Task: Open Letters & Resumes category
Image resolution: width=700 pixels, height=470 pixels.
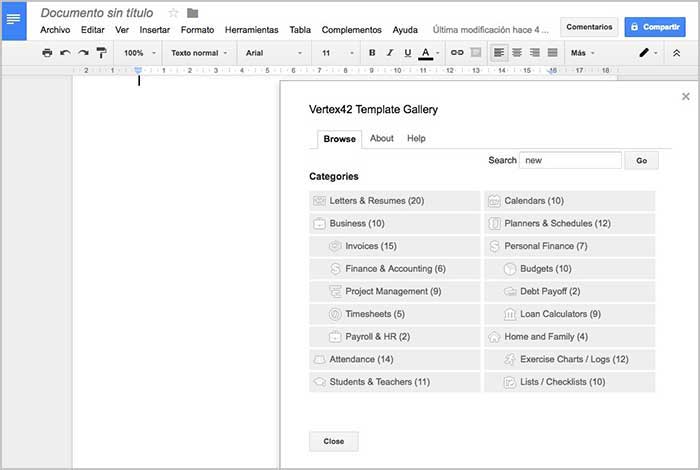Action: tap(395, 201)
